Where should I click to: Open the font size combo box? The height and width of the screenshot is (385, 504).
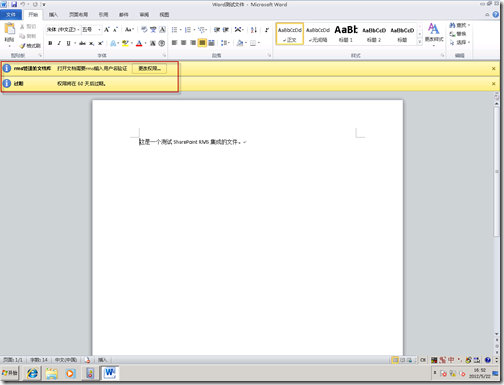tap(91, 30)
